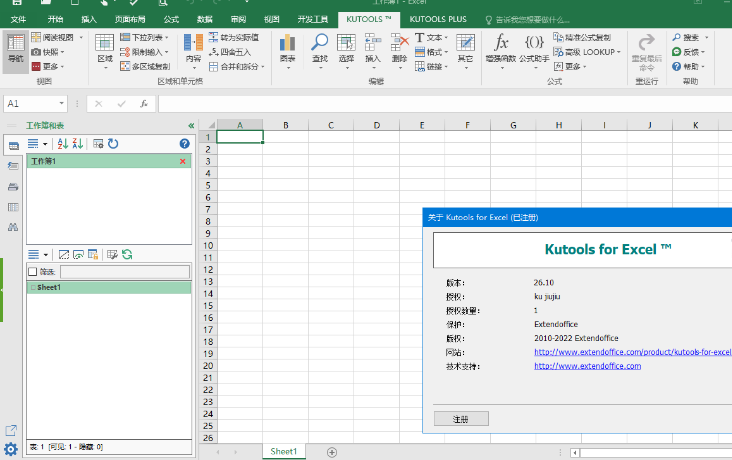Open the 合并和拆分 merge and split menu

click(x=237, y=66)
